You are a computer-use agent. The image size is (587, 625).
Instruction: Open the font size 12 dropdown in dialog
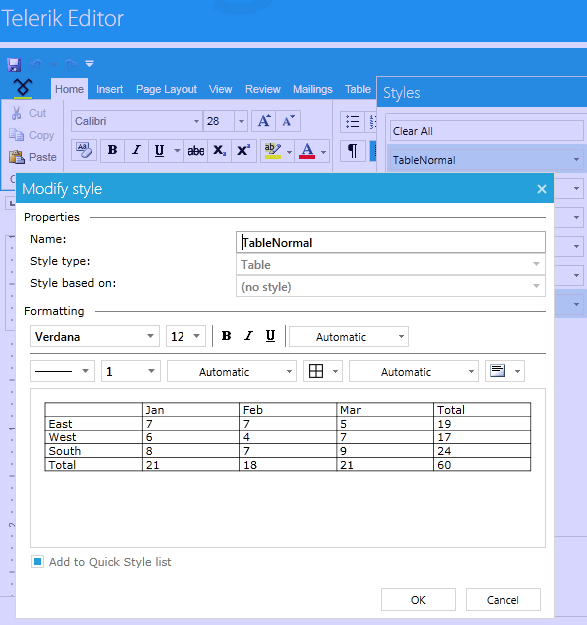(x=186, y=336)
